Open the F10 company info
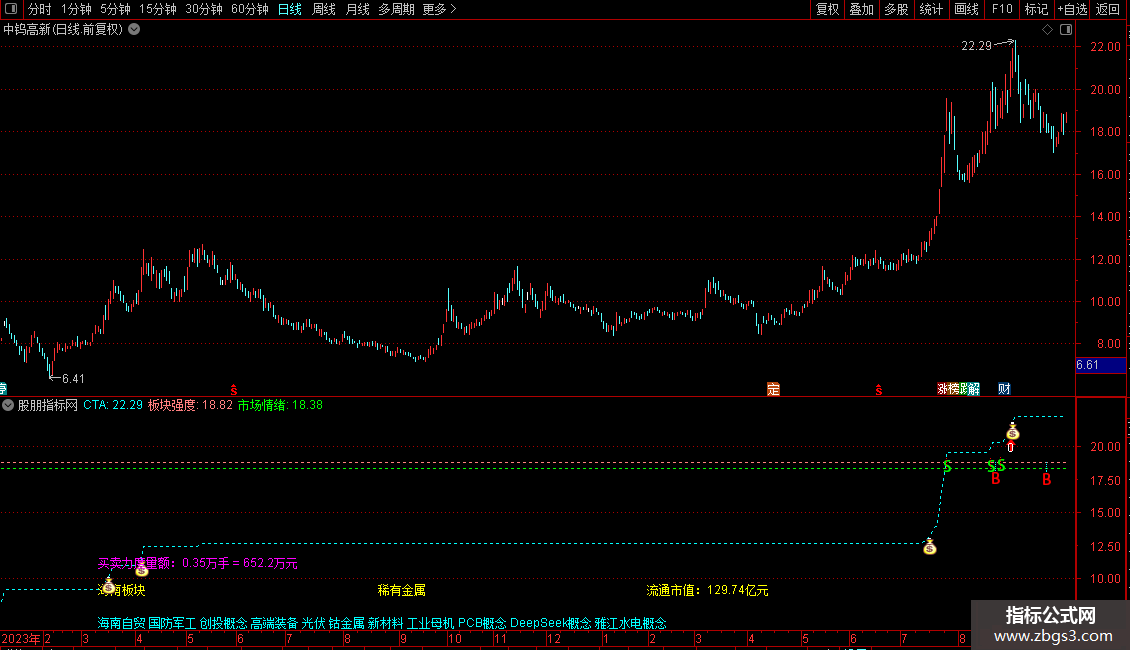The image size is (1130, 650). [1002, 9]
